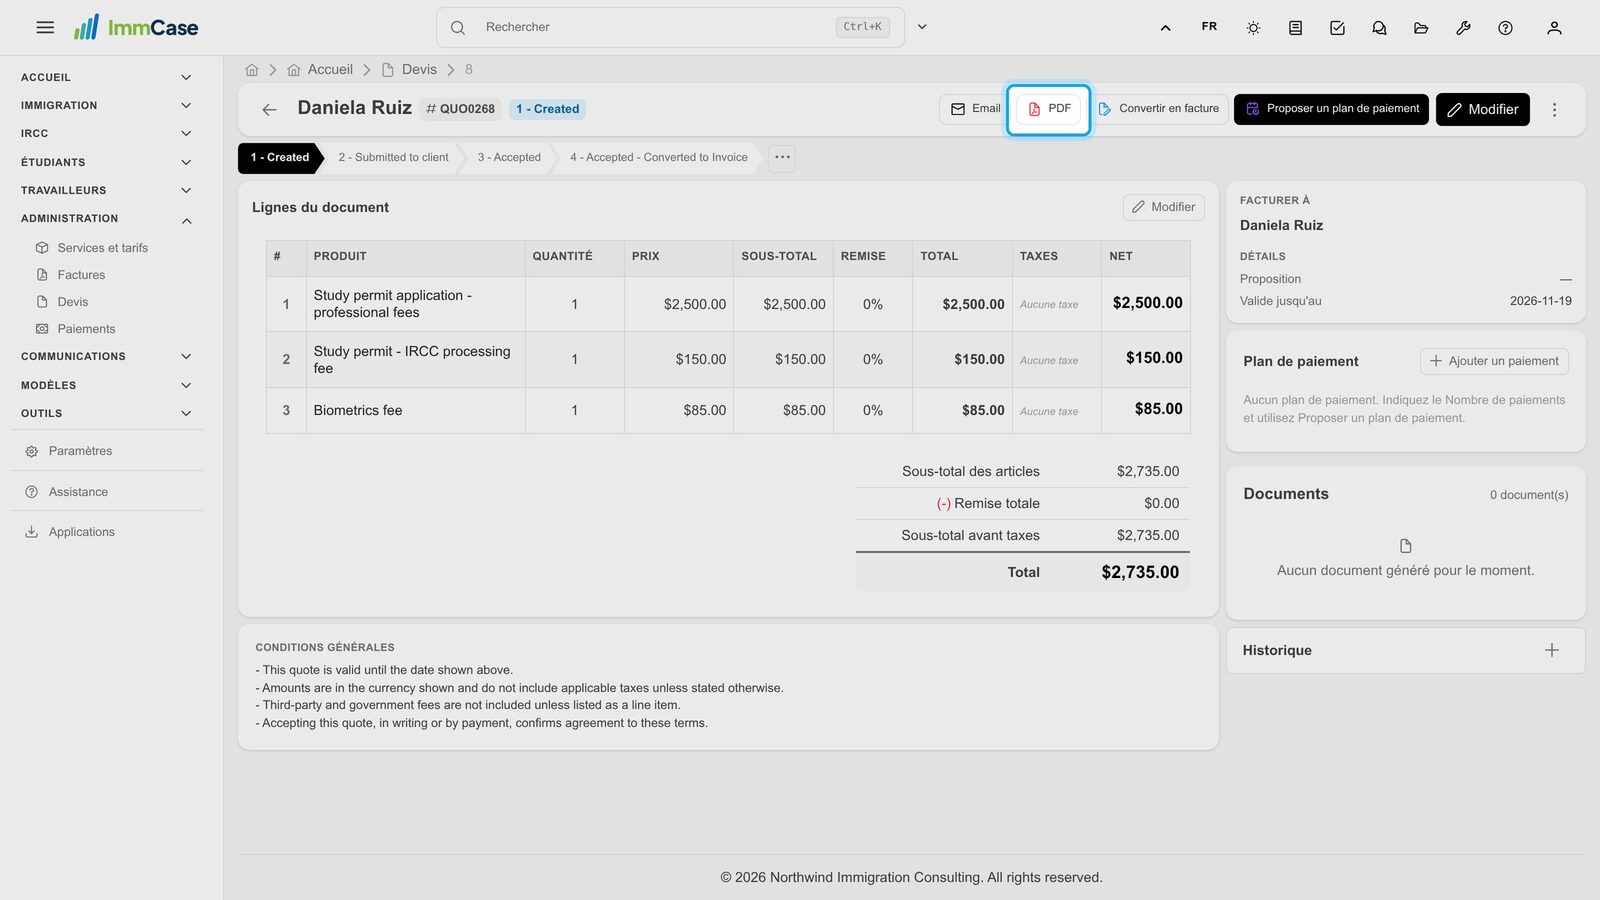The image size is (1600, 900).
Task: Open the user profile icon
Action: [x=1554, y=28]
